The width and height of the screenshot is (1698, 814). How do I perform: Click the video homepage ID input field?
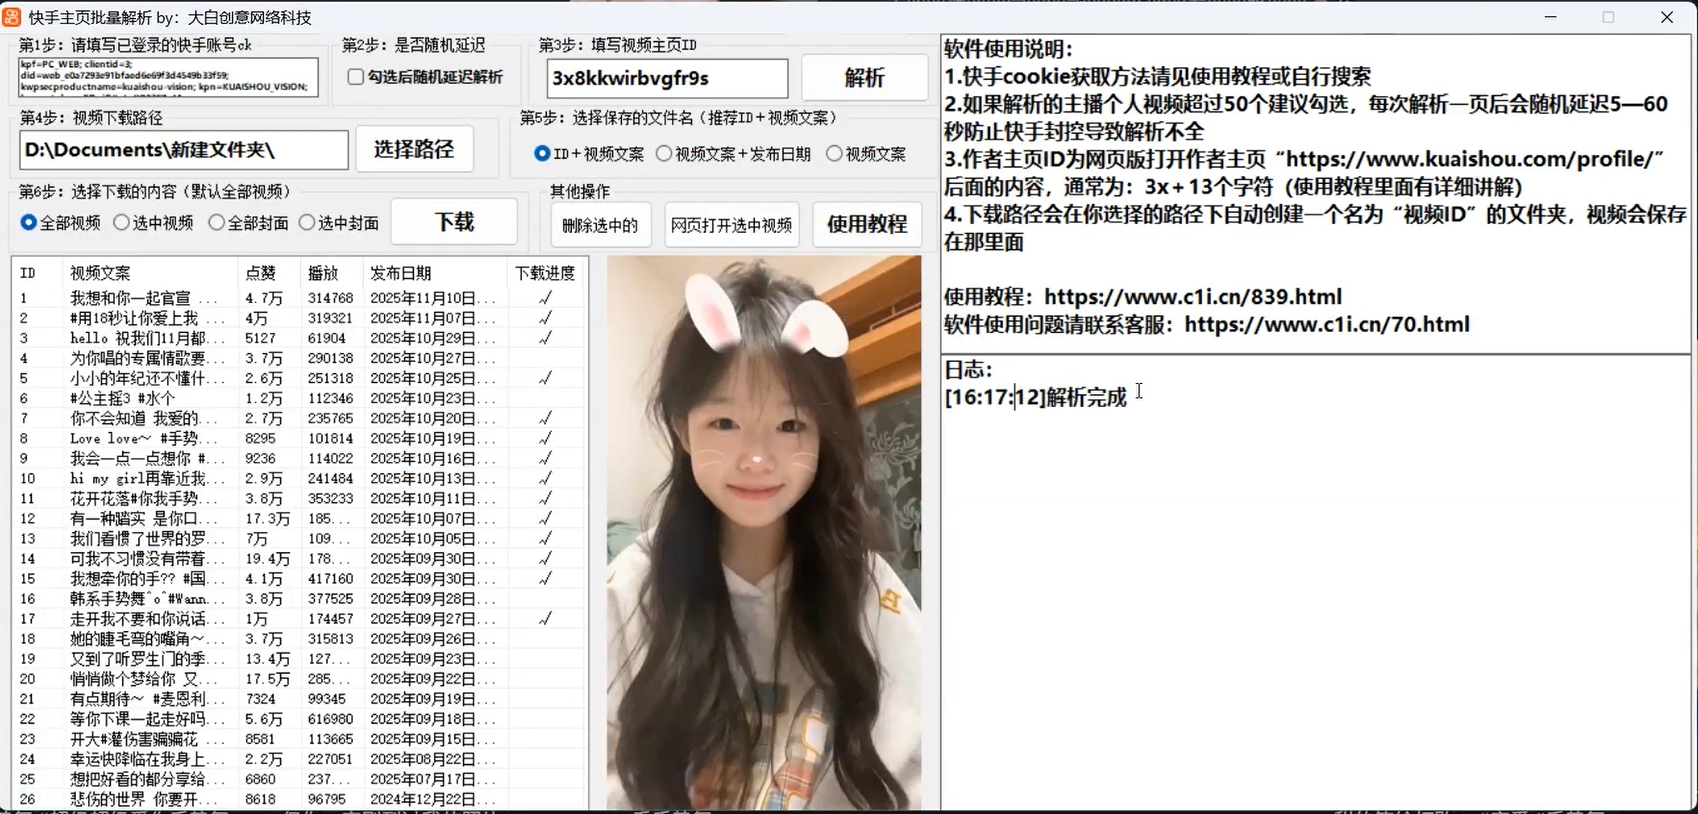coord(666,78)
